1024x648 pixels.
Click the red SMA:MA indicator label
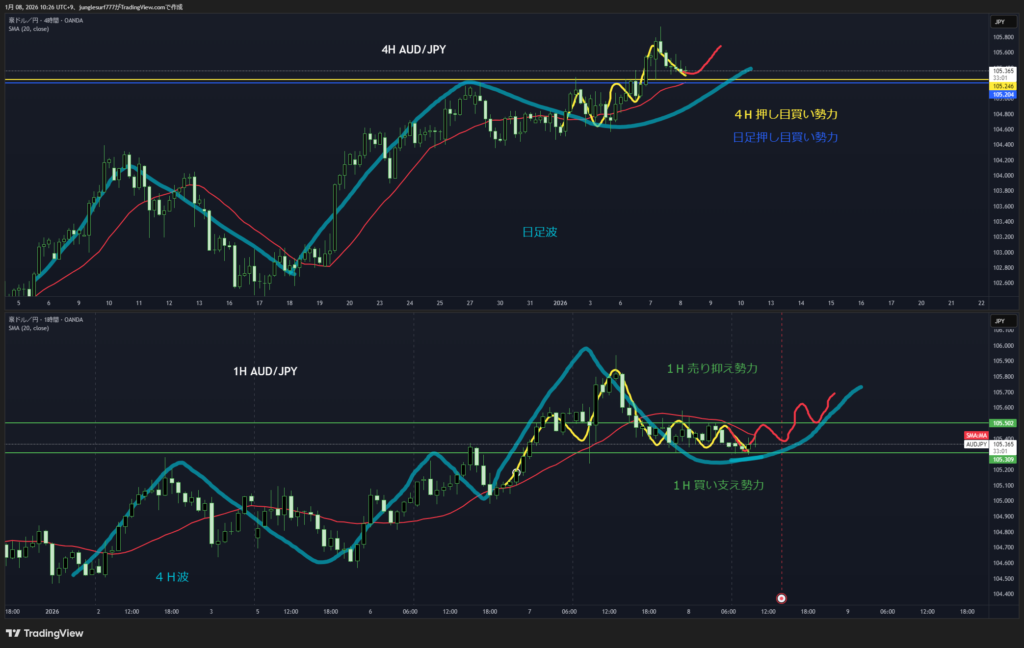(975, 436)
